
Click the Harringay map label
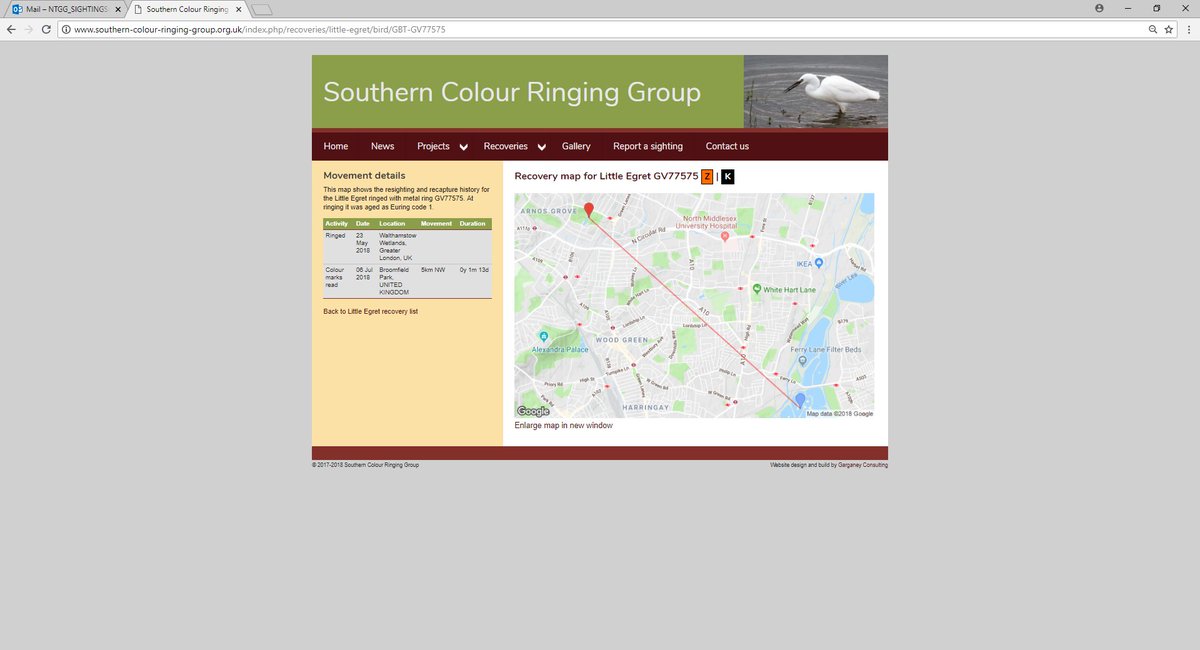tap(644, 408)
